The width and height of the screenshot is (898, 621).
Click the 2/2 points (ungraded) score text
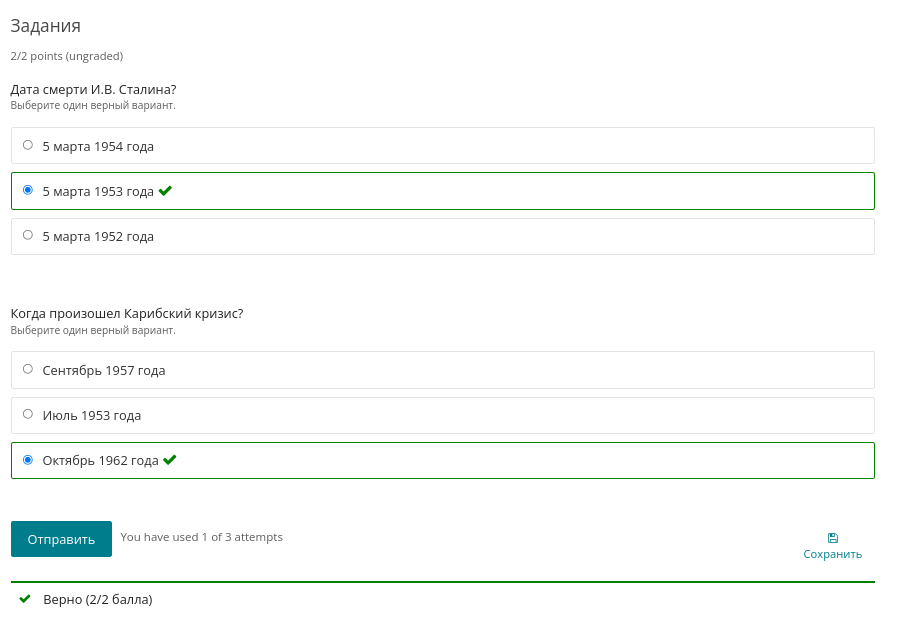[67, 56]
